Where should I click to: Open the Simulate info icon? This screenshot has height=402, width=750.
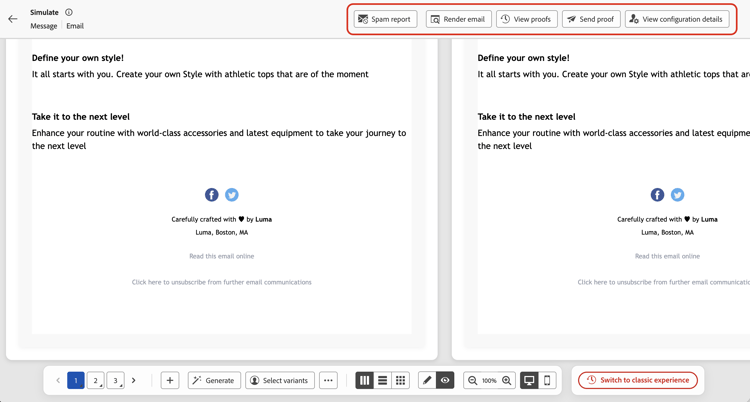(x=69, y=12)
